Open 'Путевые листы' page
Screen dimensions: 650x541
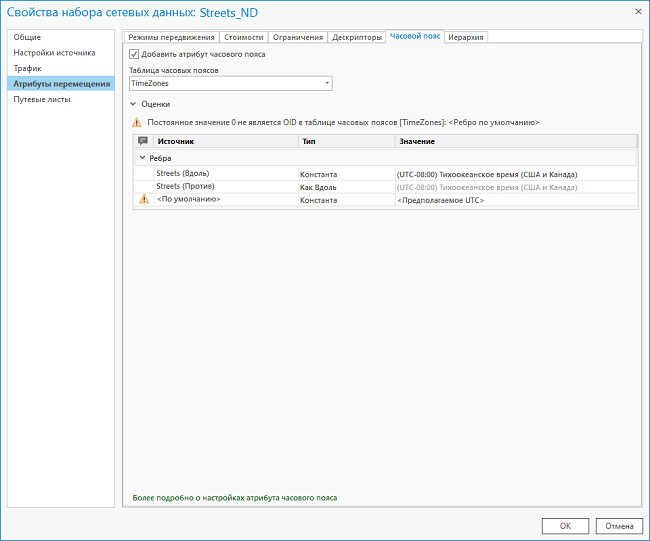(x=42, y=100)
